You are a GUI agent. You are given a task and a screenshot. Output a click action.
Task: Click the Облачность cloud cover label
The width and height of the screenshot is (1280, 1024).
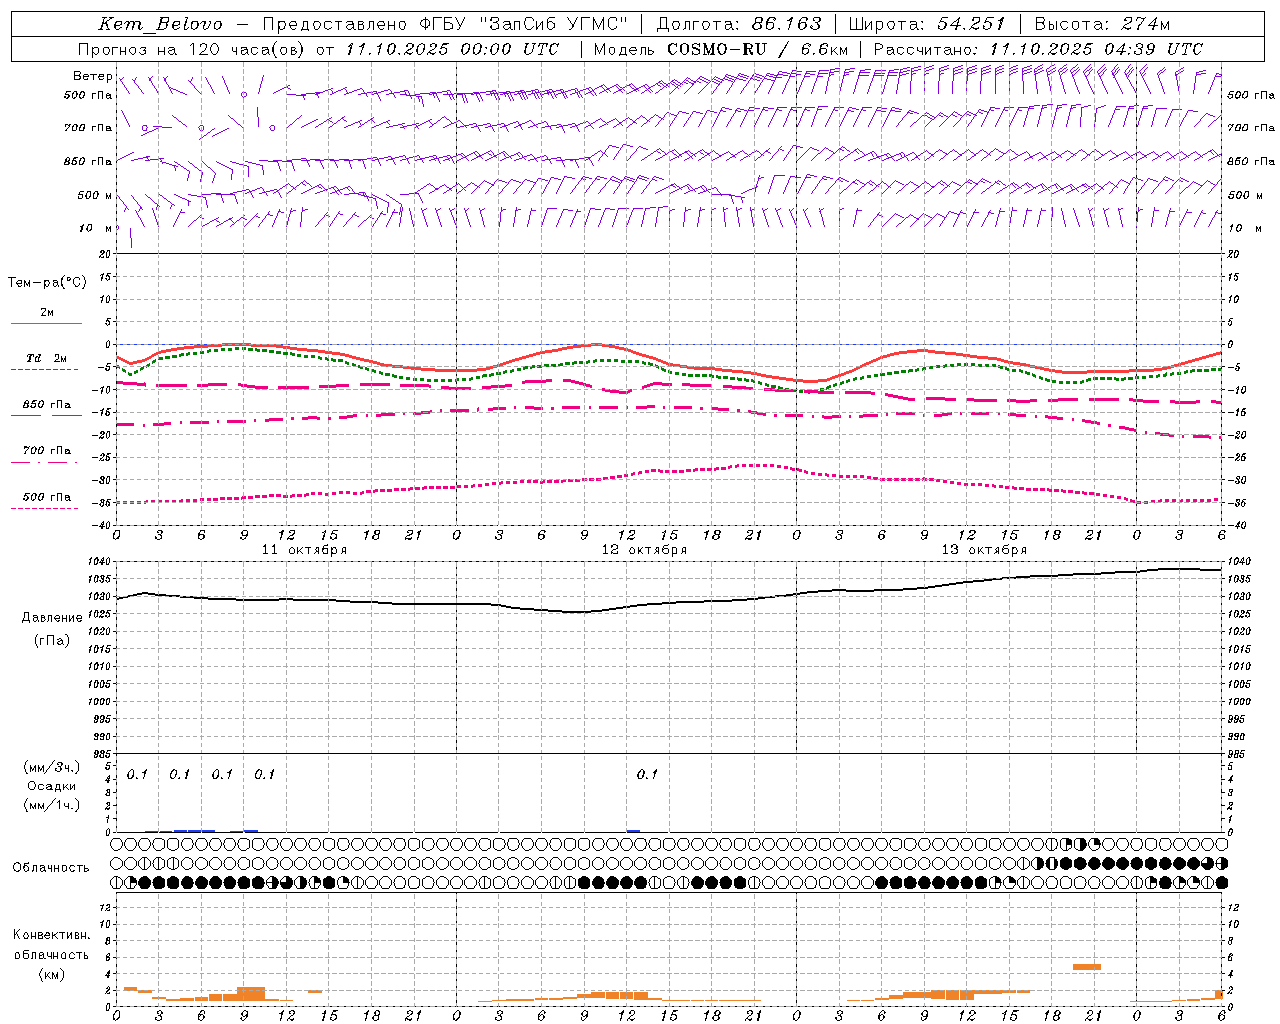pos(51,868)
